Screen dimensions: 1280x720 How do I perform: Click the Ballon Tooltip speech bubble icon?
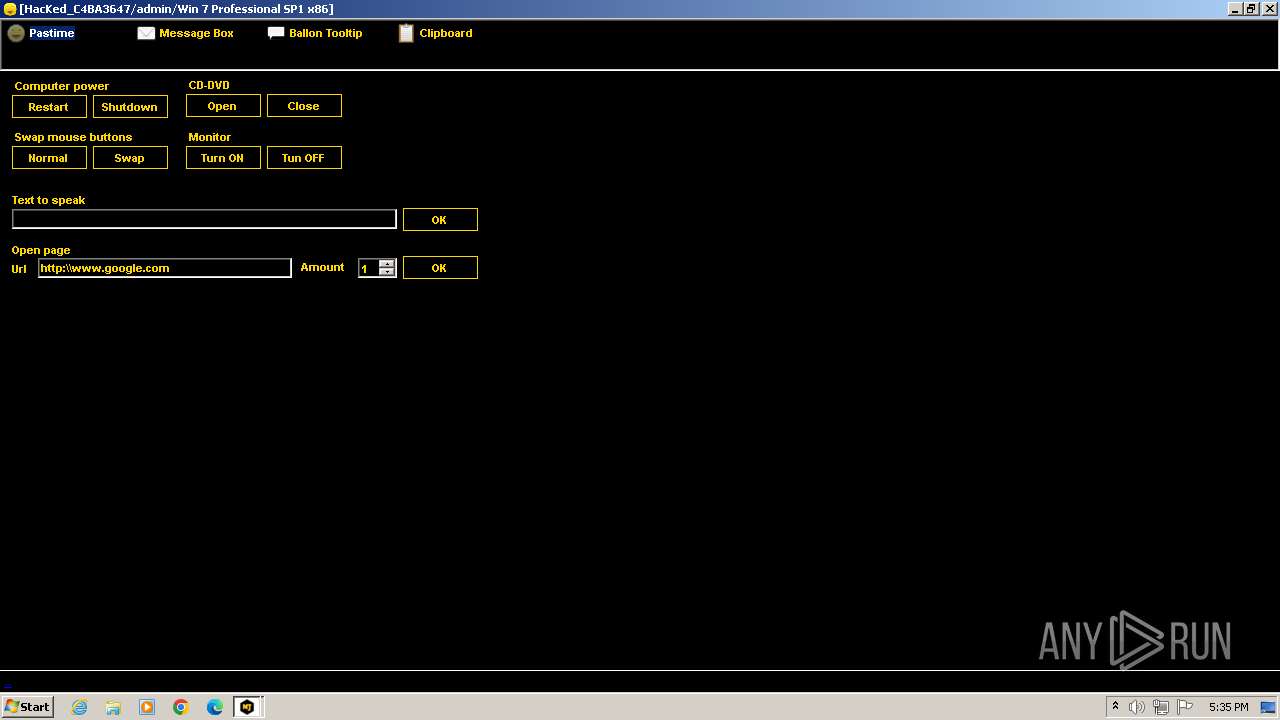[276, 33]
